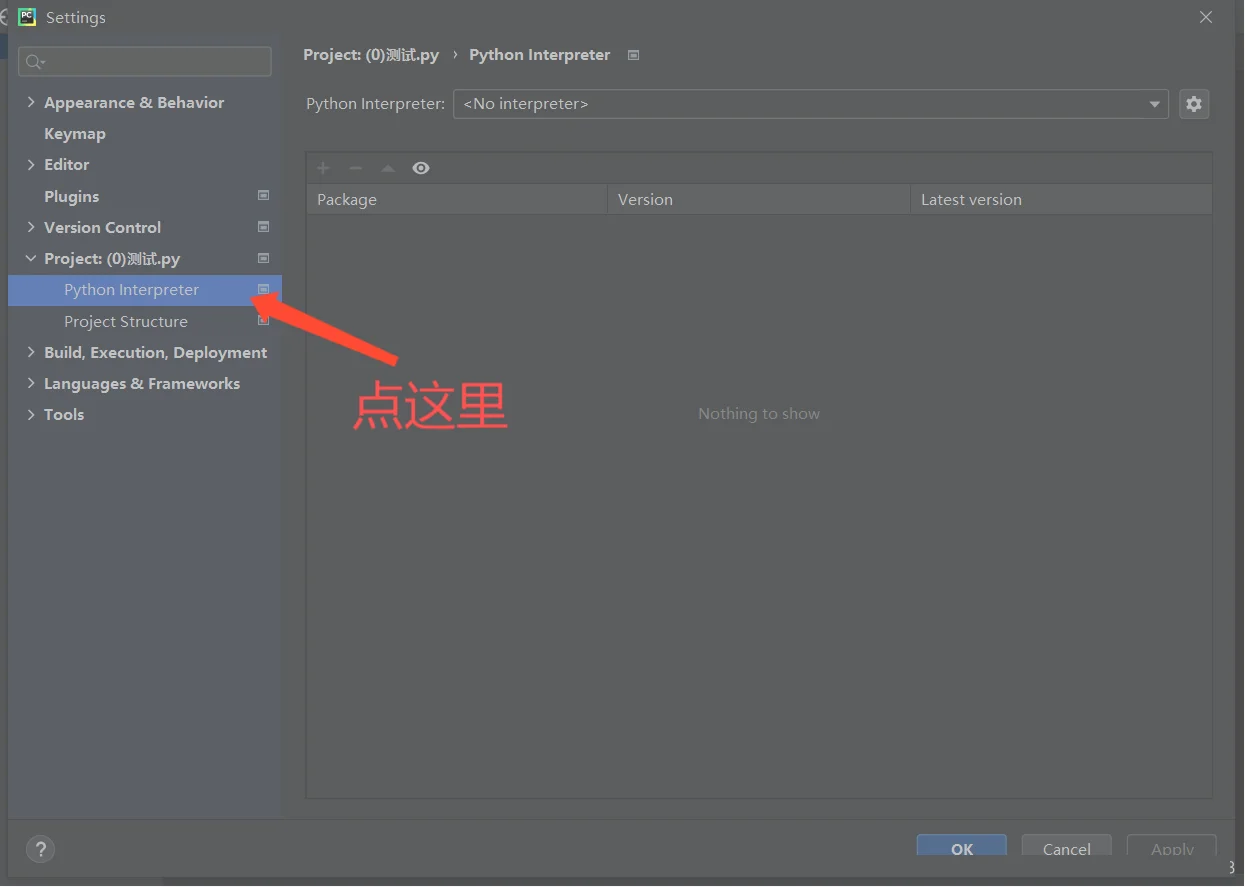This screenshot has height=887, width=1245.
Task: Expand the Build, Execution, Deployment section
Action: point(31,352)
